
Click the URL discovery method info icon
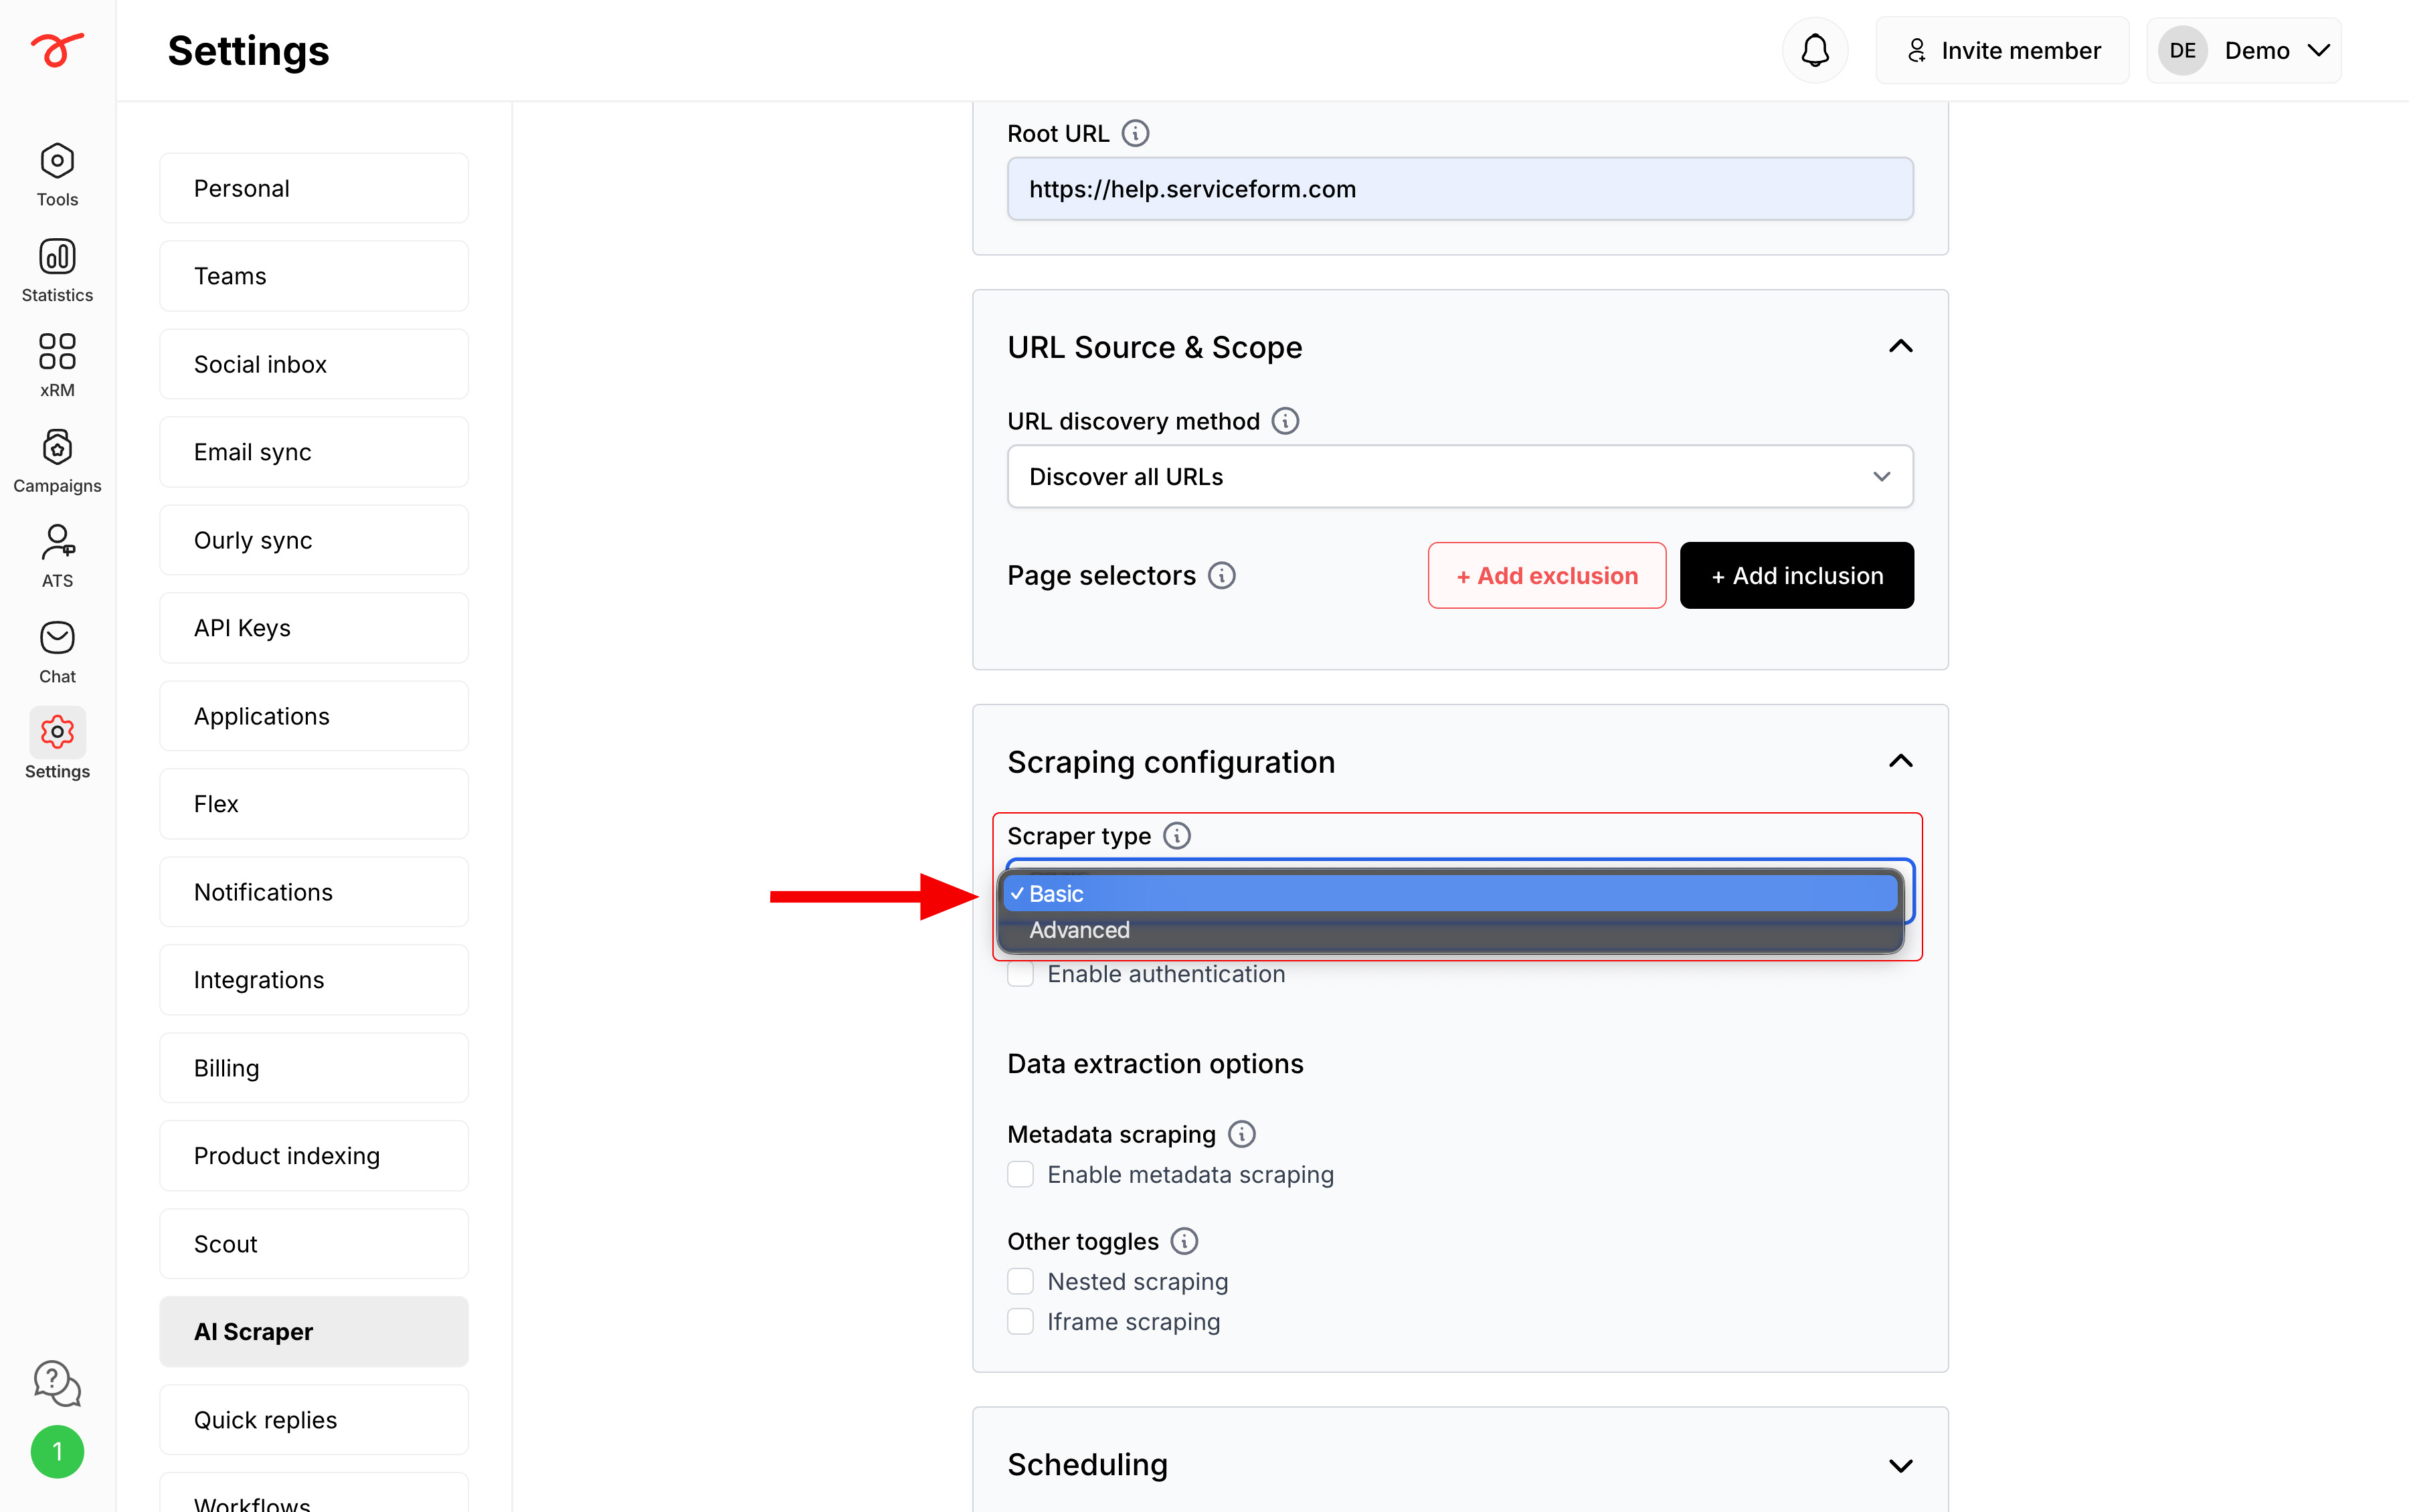(1285, 421)
